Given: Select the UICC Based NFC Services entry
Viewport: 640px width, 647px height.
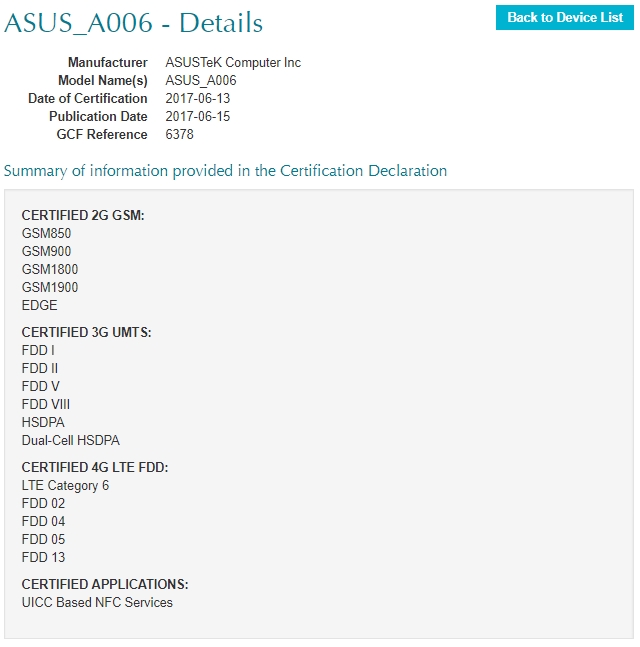Looking at the screenshot, I should [x=97, y=602].
